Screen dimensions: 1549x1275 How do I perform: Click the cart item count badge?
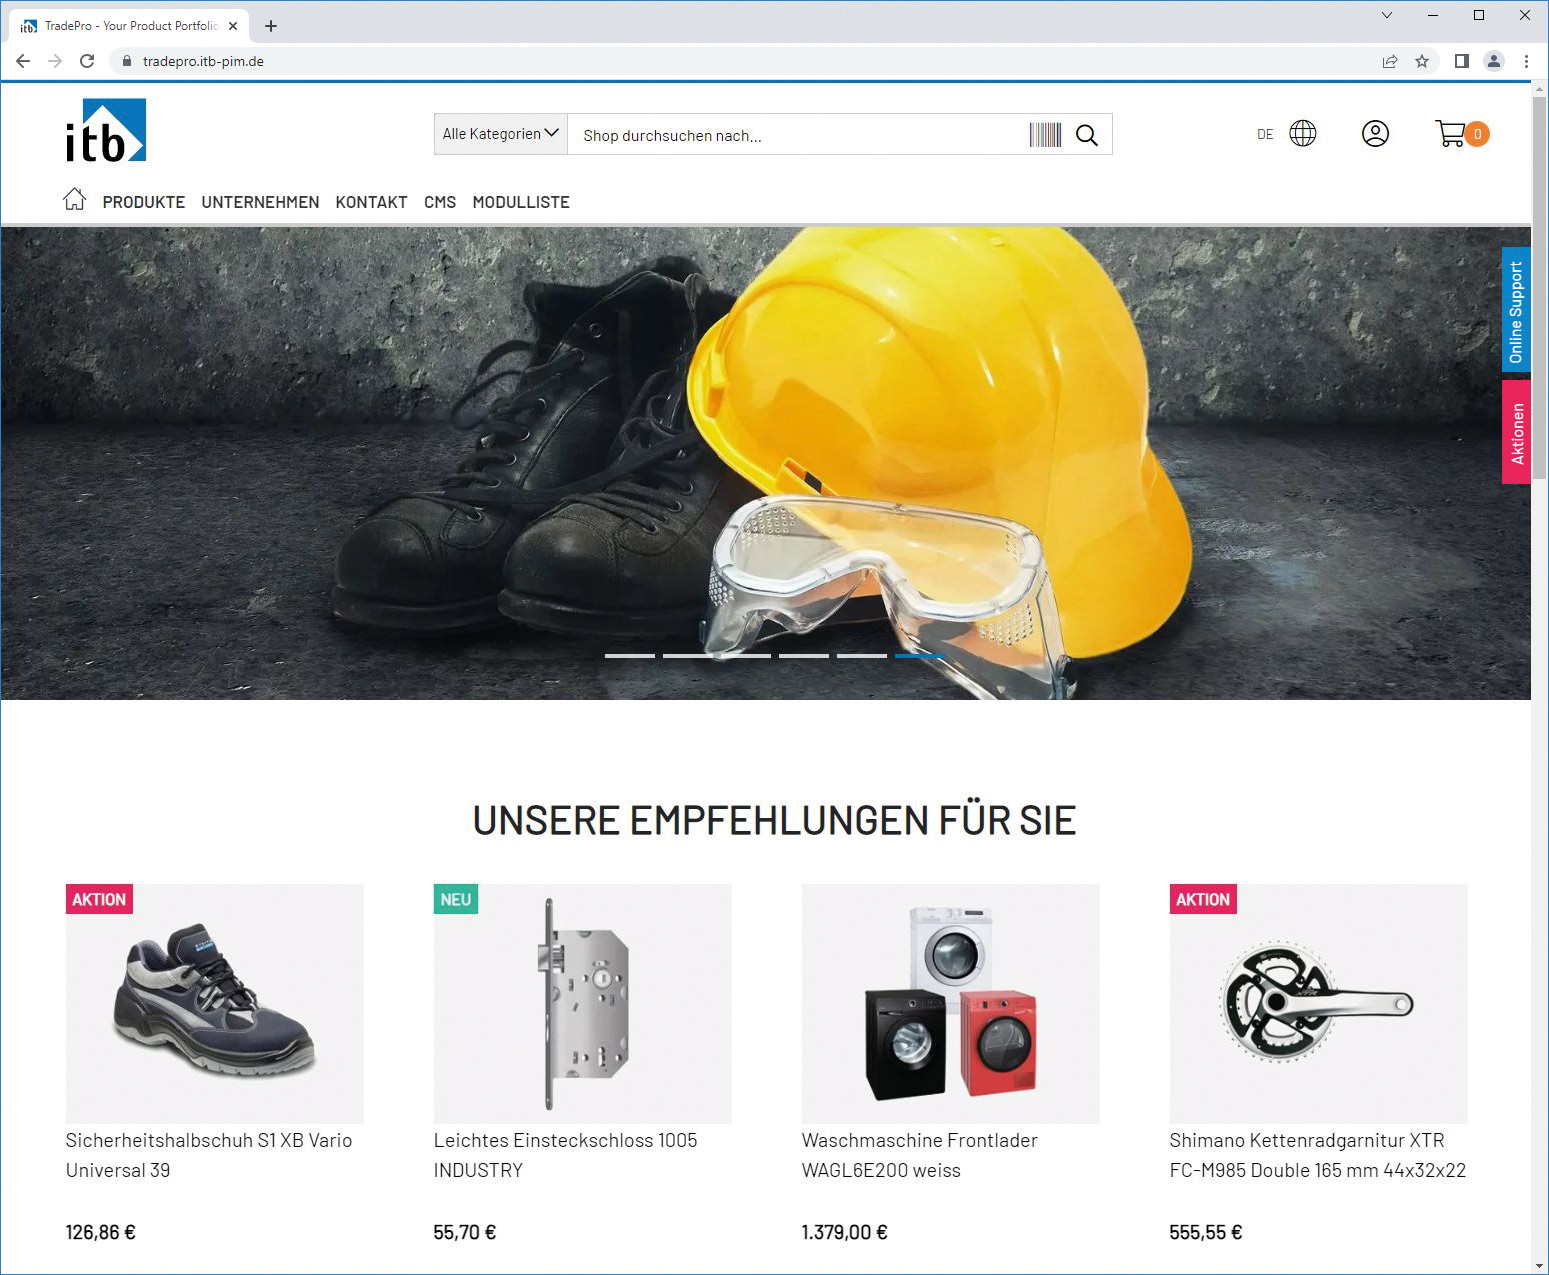coord(1477,134)
